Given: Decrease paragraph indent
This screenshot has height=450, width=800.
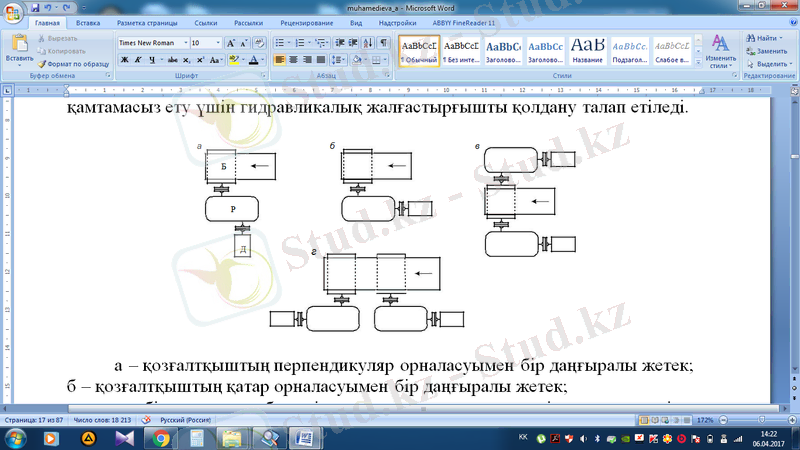Looking at the screenshot, I should point(340,43).
